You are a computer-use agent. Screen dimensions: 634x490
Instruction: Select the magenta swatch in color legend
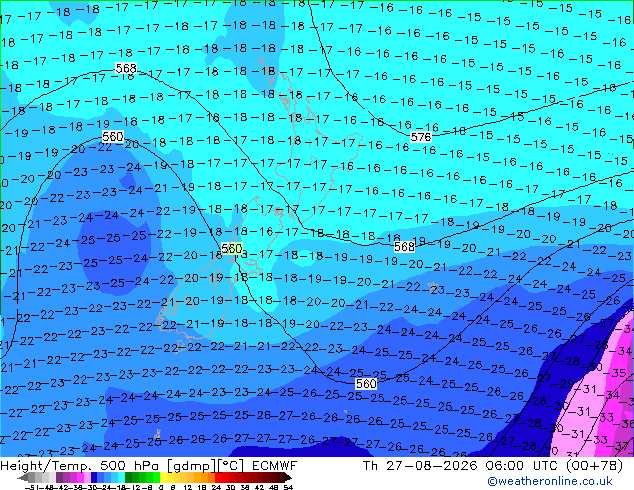pyautogui.click(x=80, y=477)
